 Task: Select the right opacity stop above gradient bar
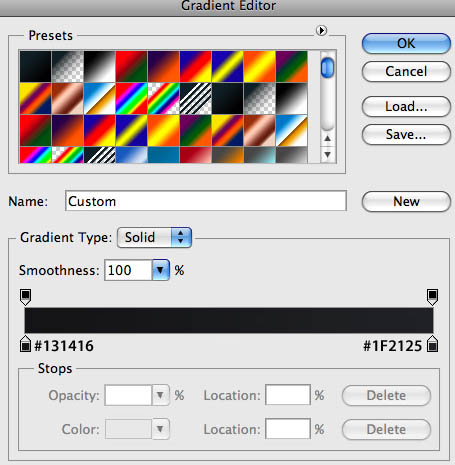coord(432,297)
